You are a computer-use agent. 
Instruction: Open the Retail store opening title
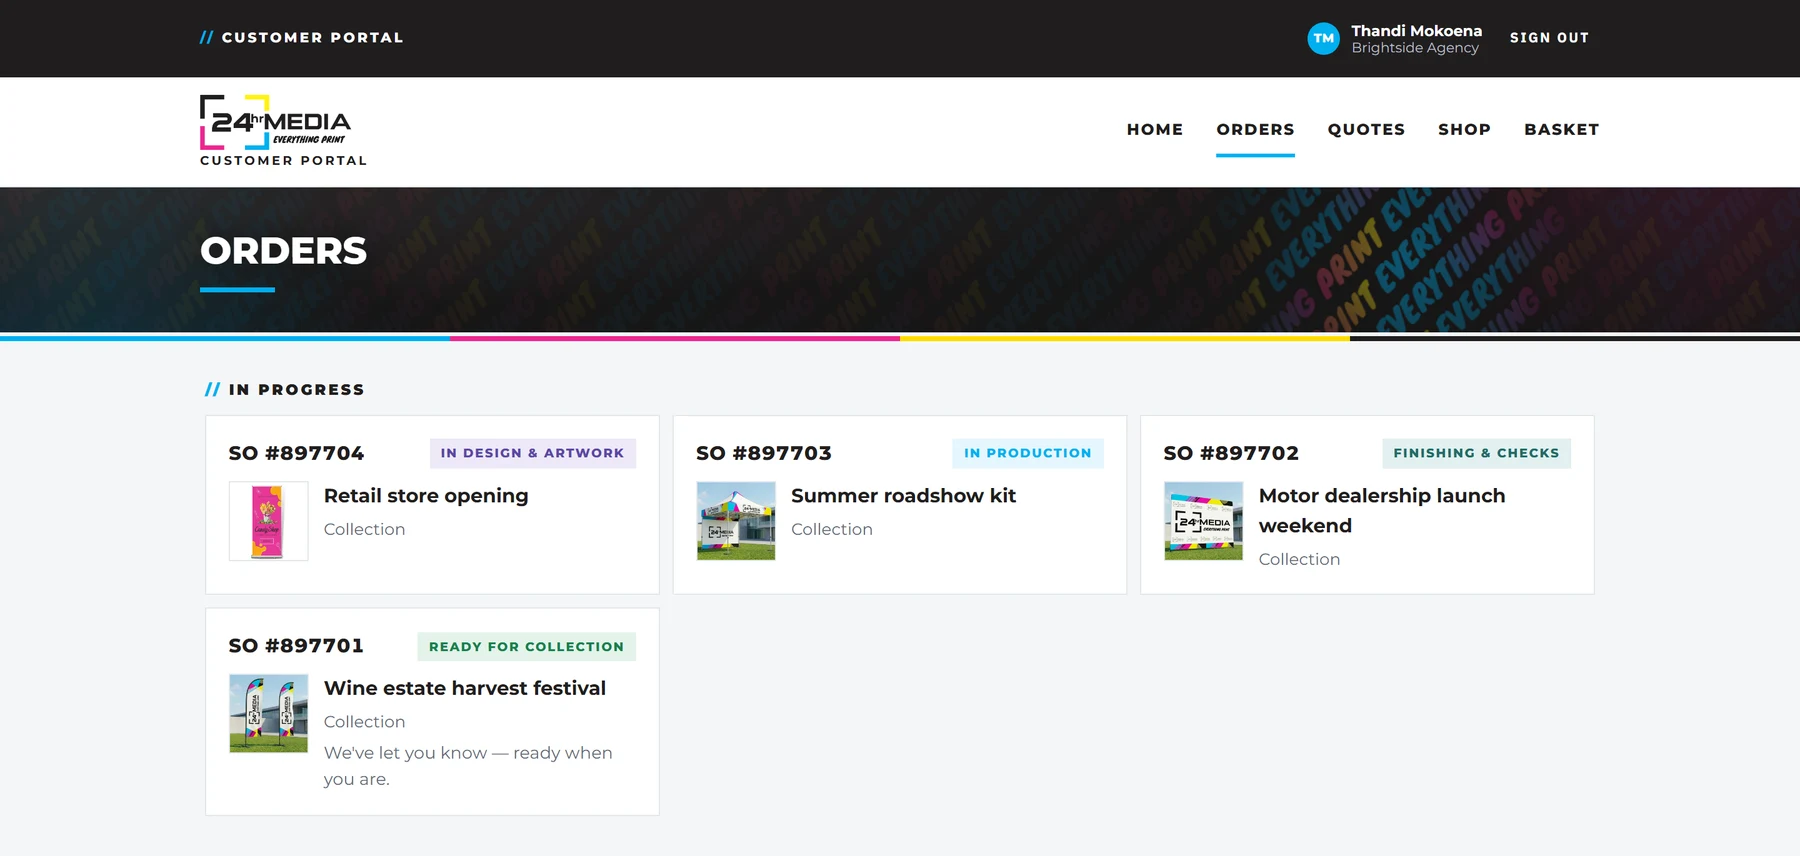(426, 496)
